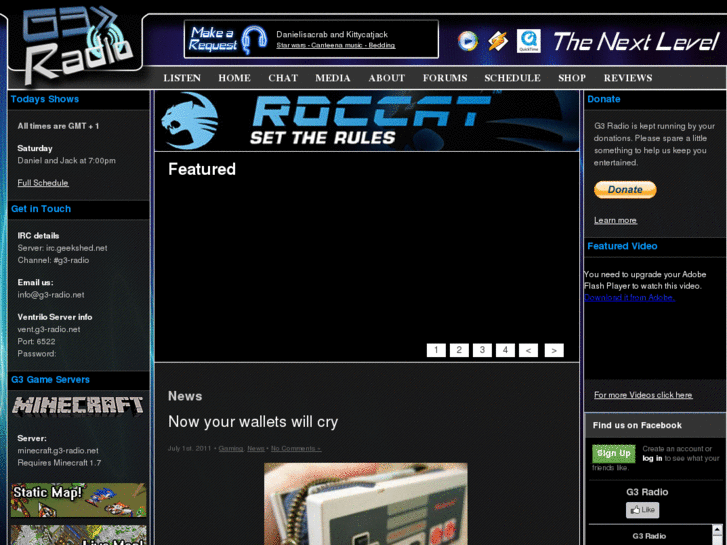
Task: Click the Facebook Like thumbs-up button
Action: click(x=642, y=510)
